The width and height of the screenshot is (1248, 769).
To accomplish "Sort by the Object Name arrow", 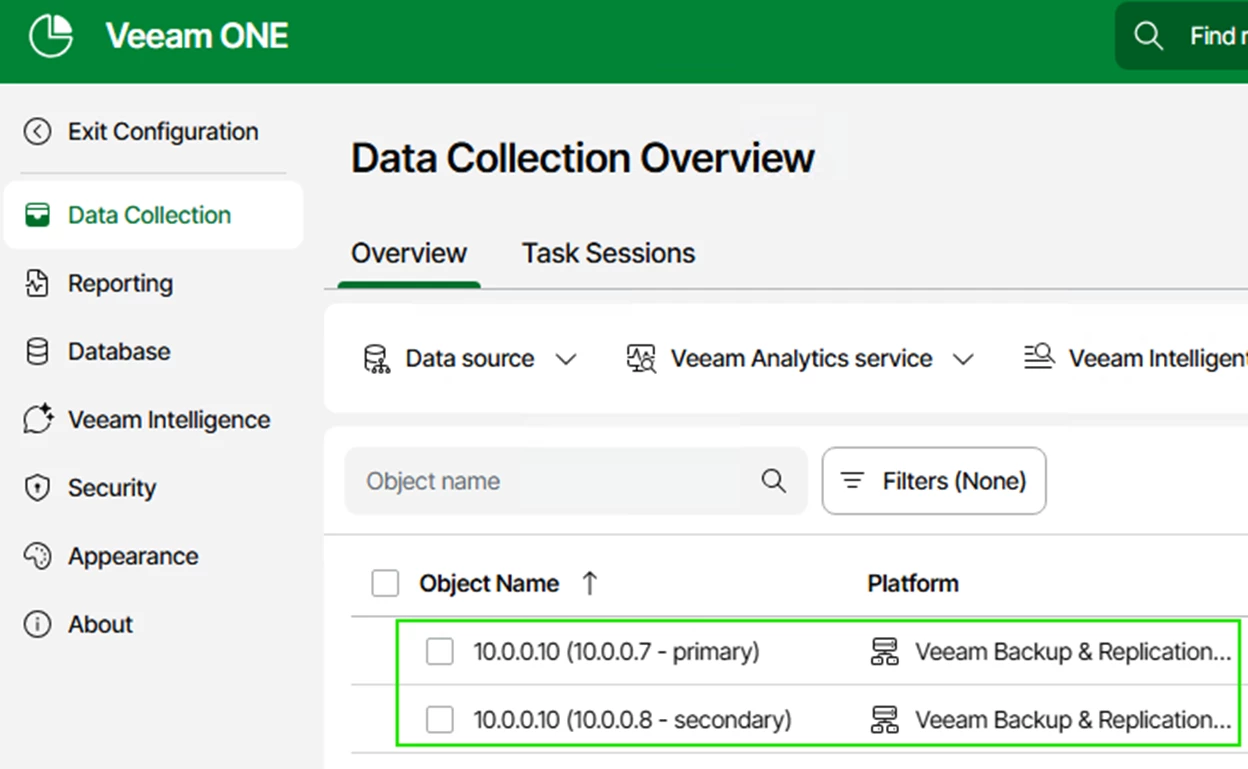I will pyautogui.click(x=590, y=584).
